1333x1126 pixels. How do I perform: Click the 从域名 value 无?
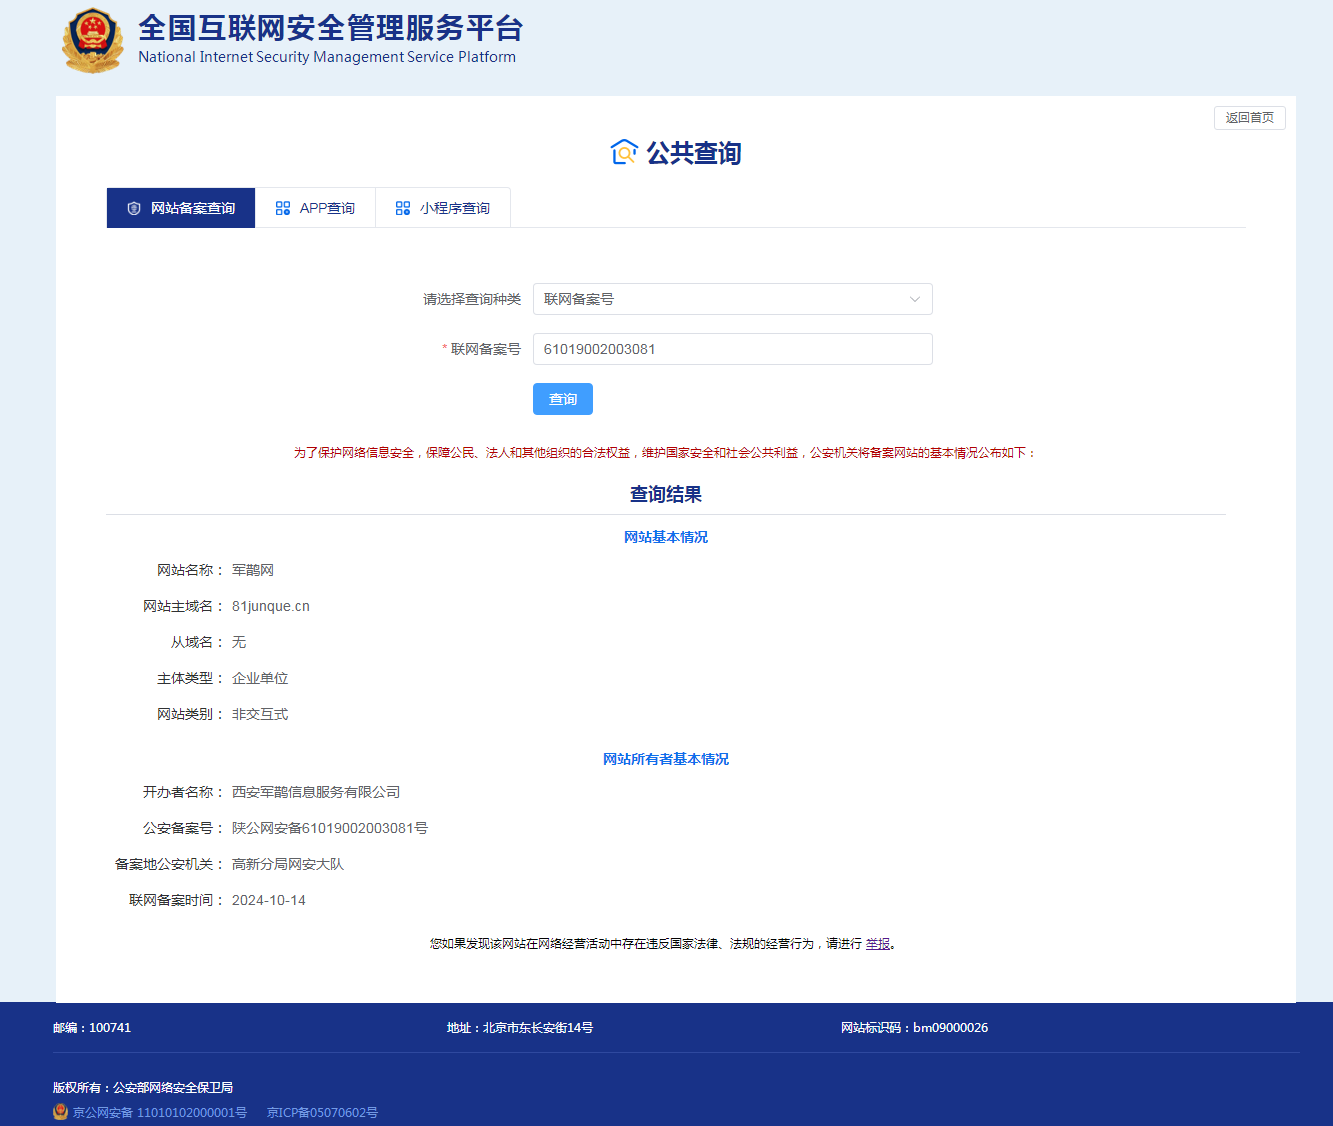[239, 642]
